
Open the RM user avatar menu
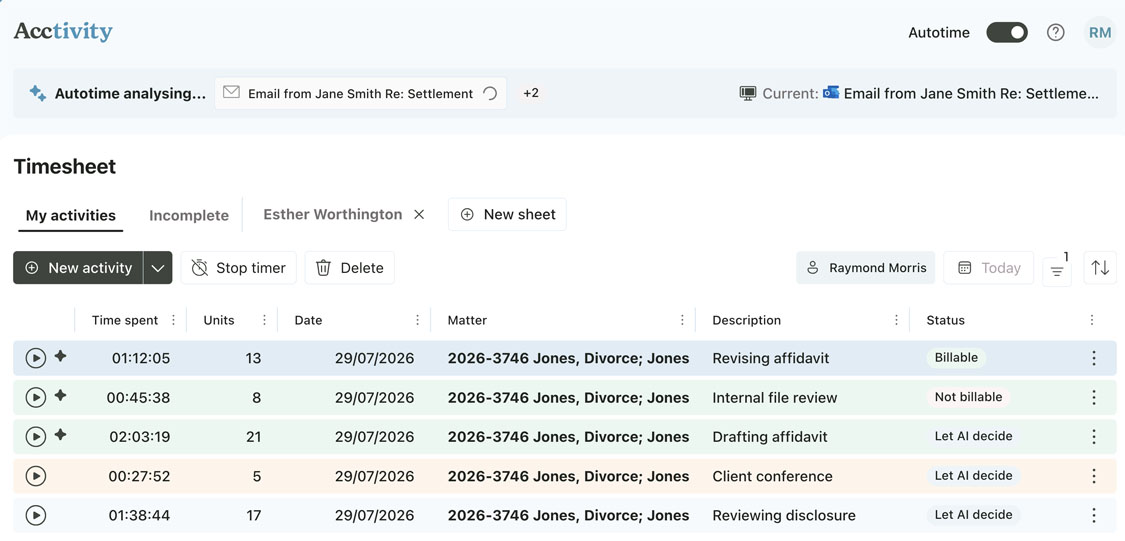pos(1100,32)
